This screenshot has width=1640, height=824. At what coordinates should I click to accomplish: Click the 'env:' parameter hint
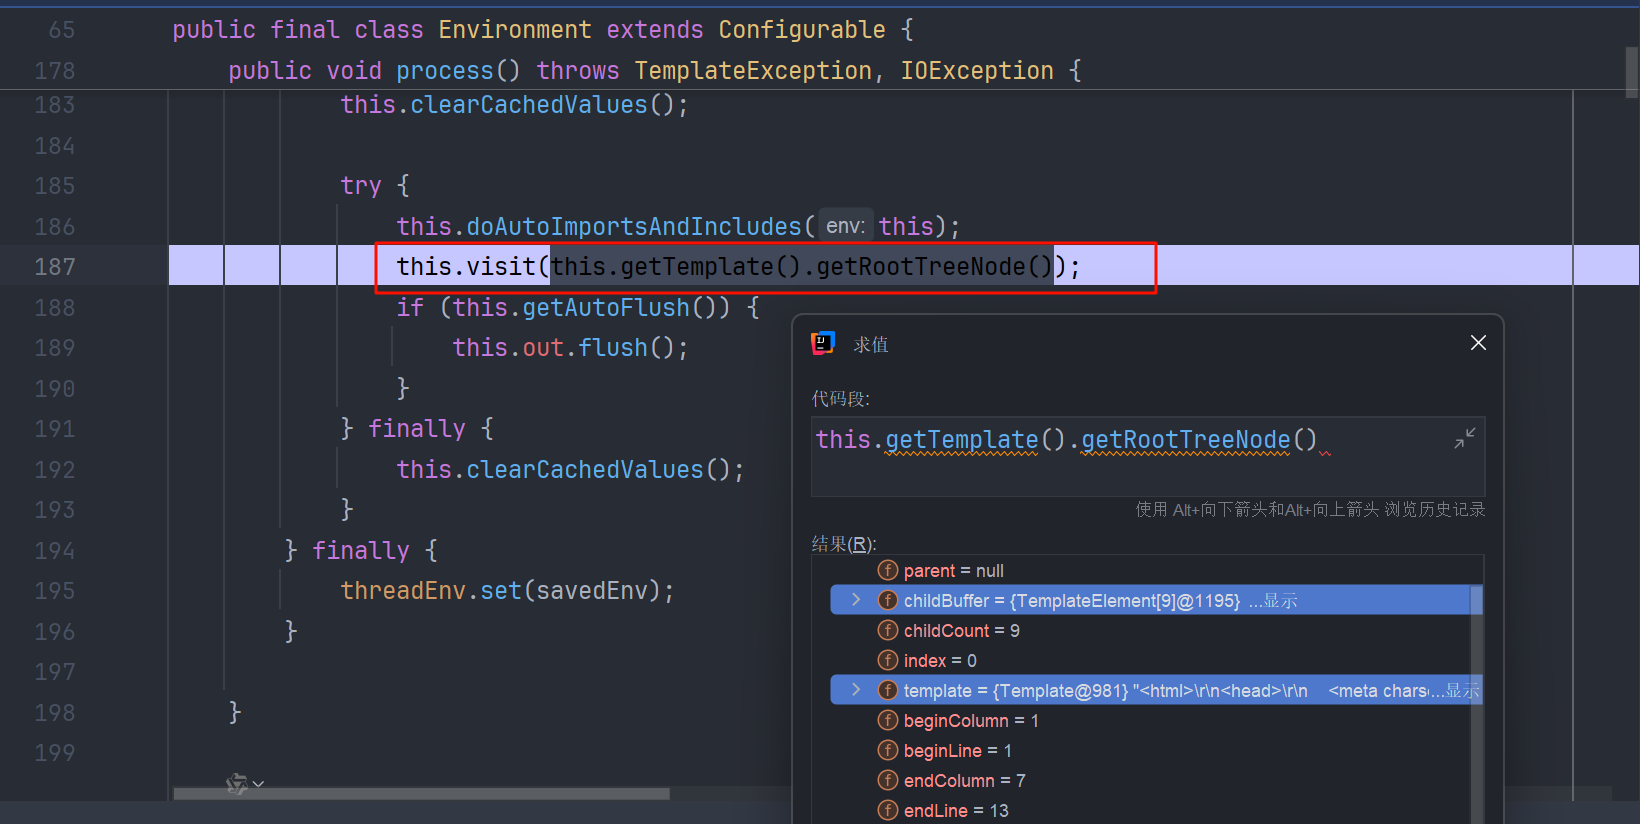point(845,226)
